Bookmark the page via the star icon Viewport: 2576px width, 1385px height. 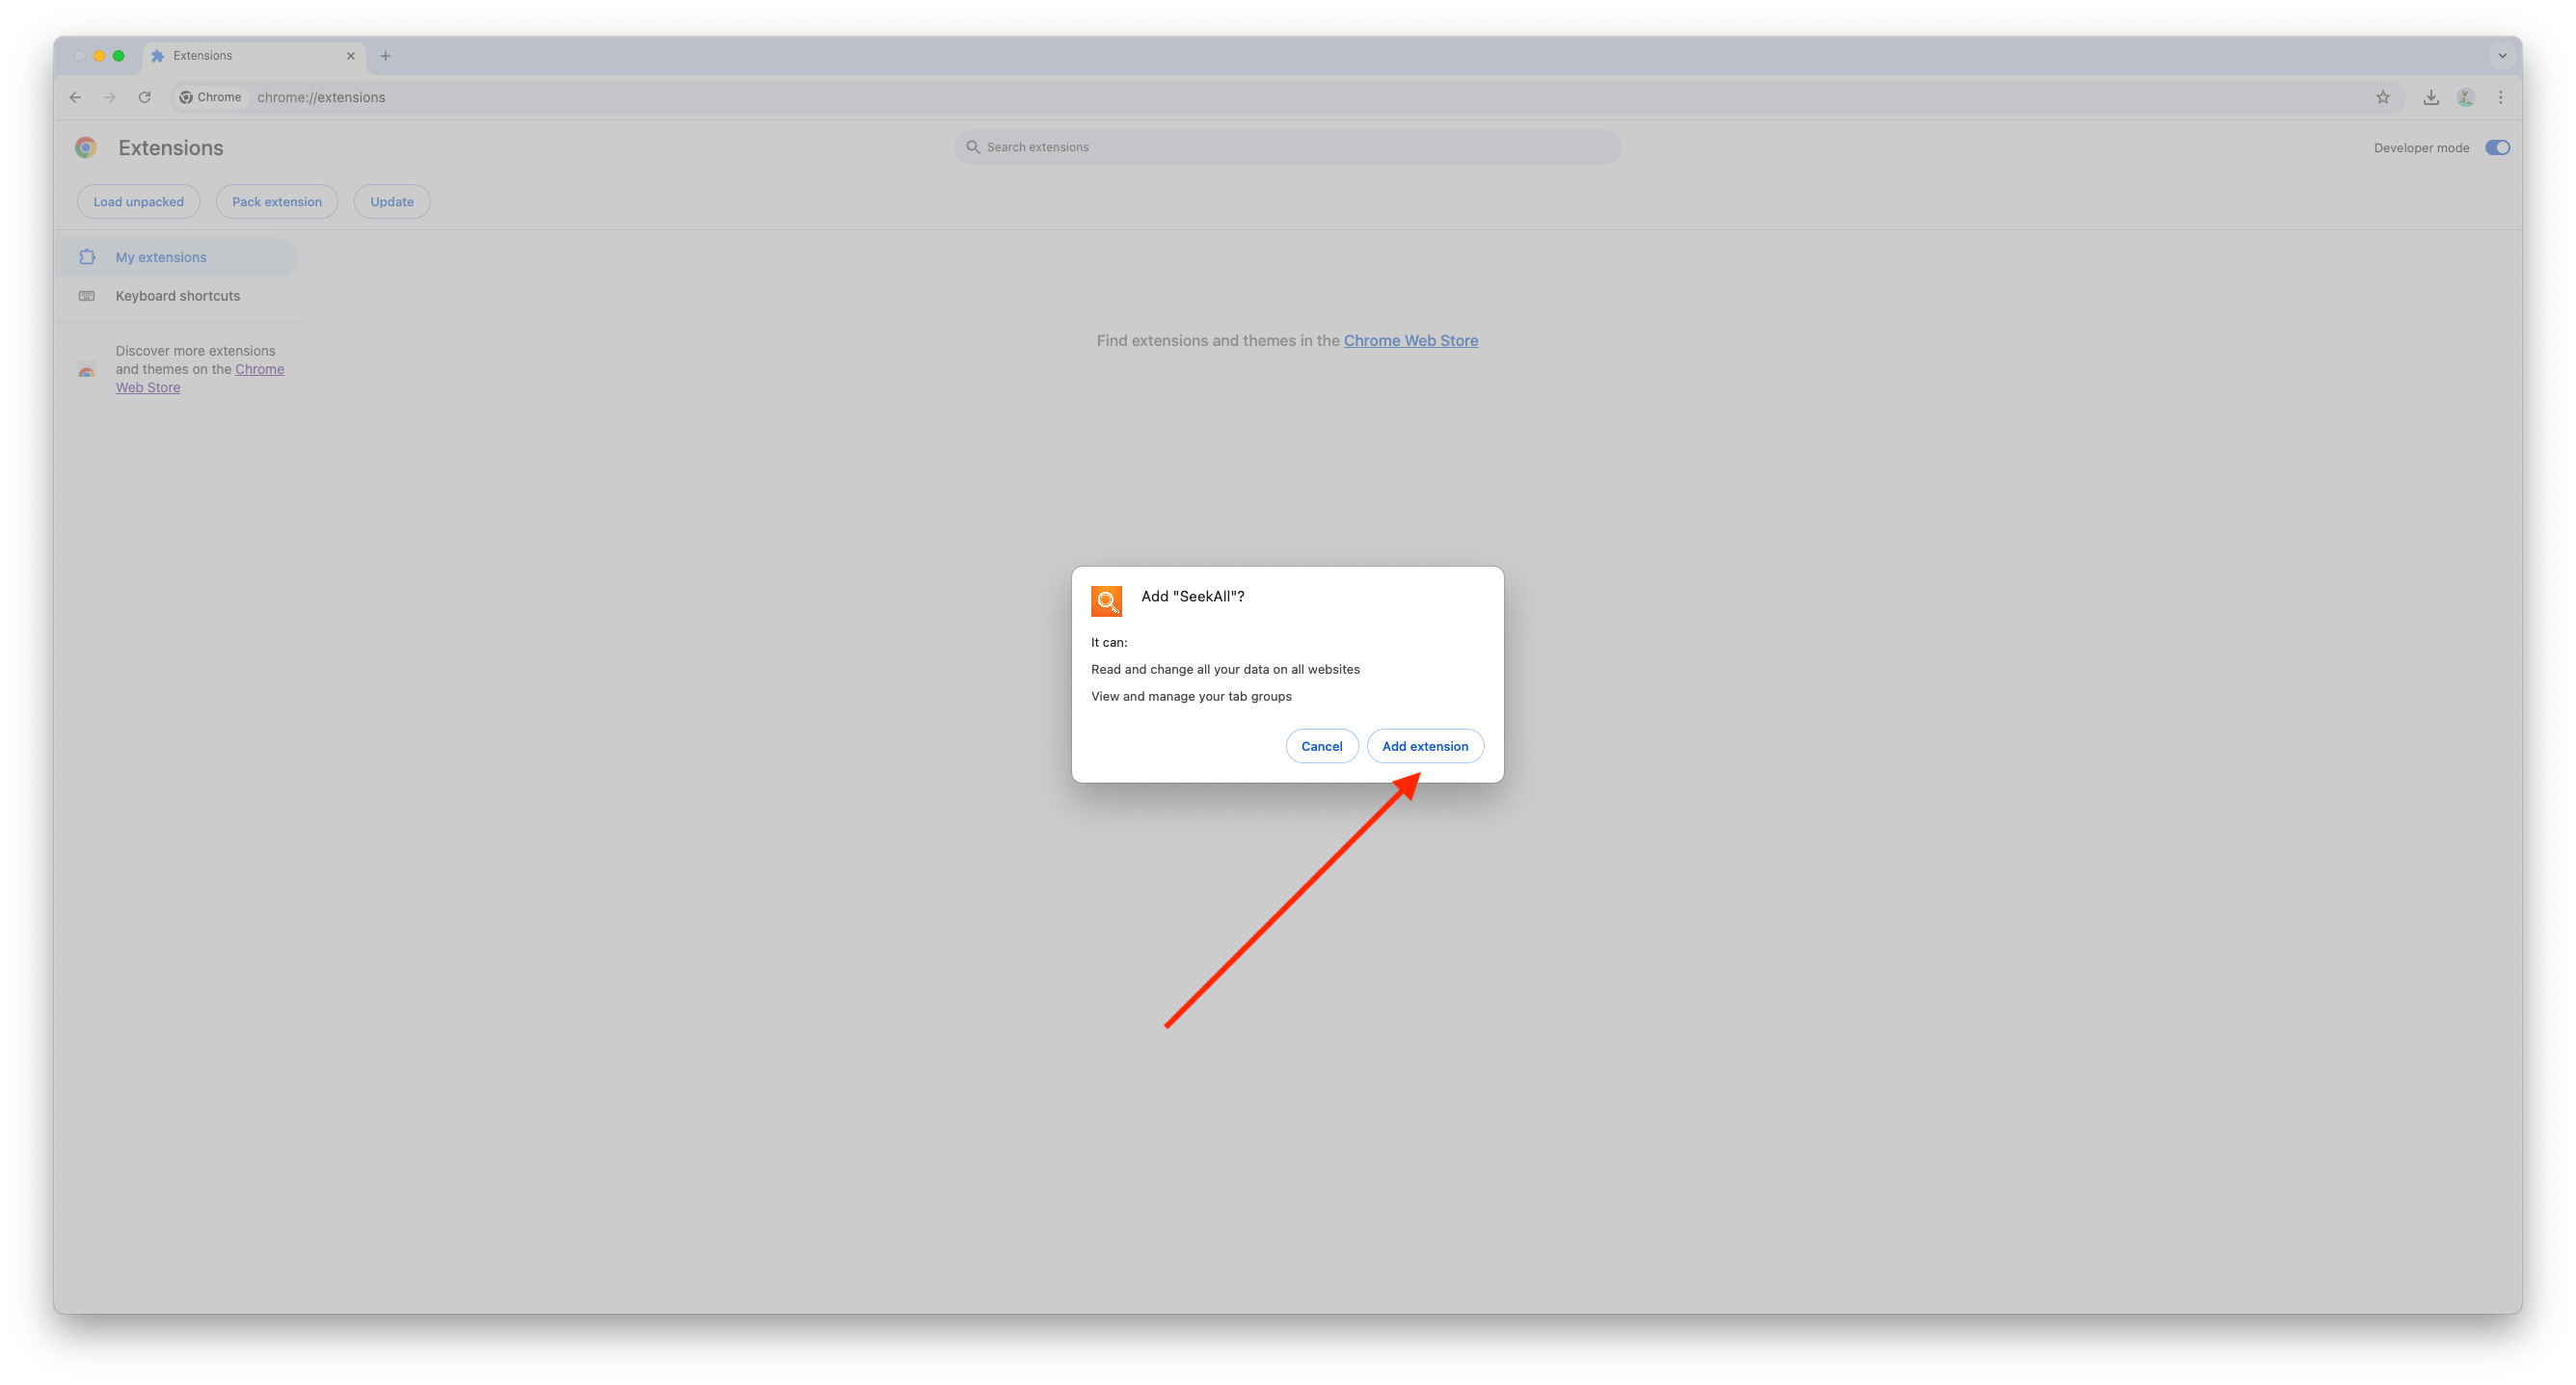(x=2383, y=97)
